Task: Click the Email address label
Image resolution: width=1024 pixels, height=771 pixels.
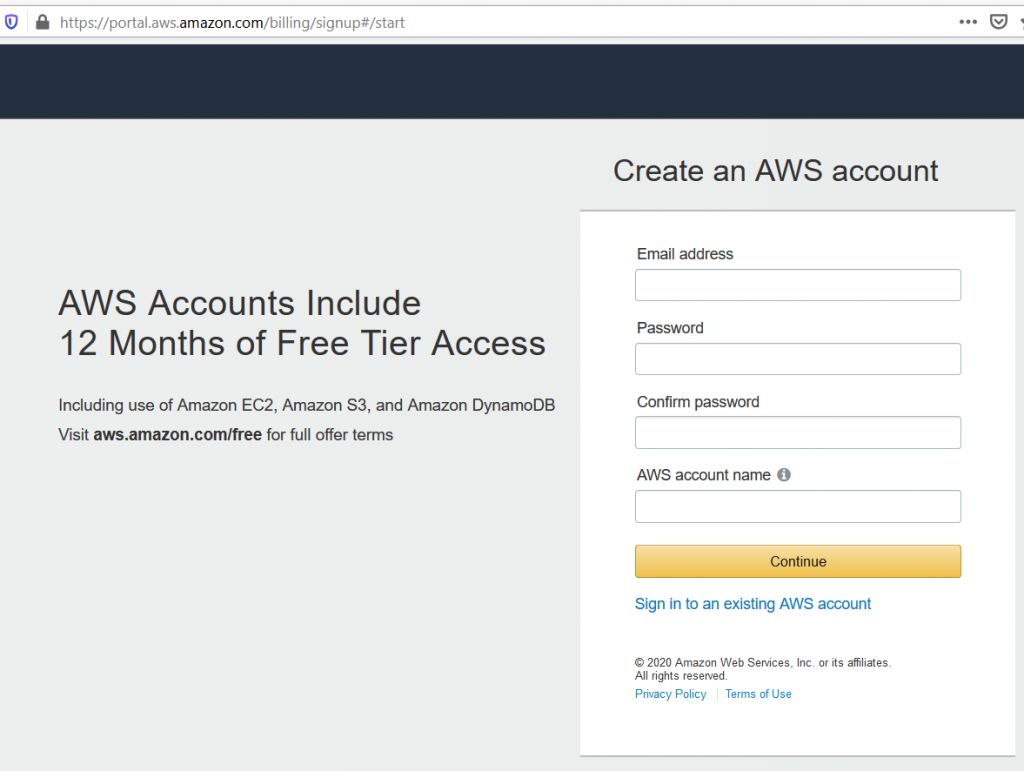Action: [x=685, y=254]
